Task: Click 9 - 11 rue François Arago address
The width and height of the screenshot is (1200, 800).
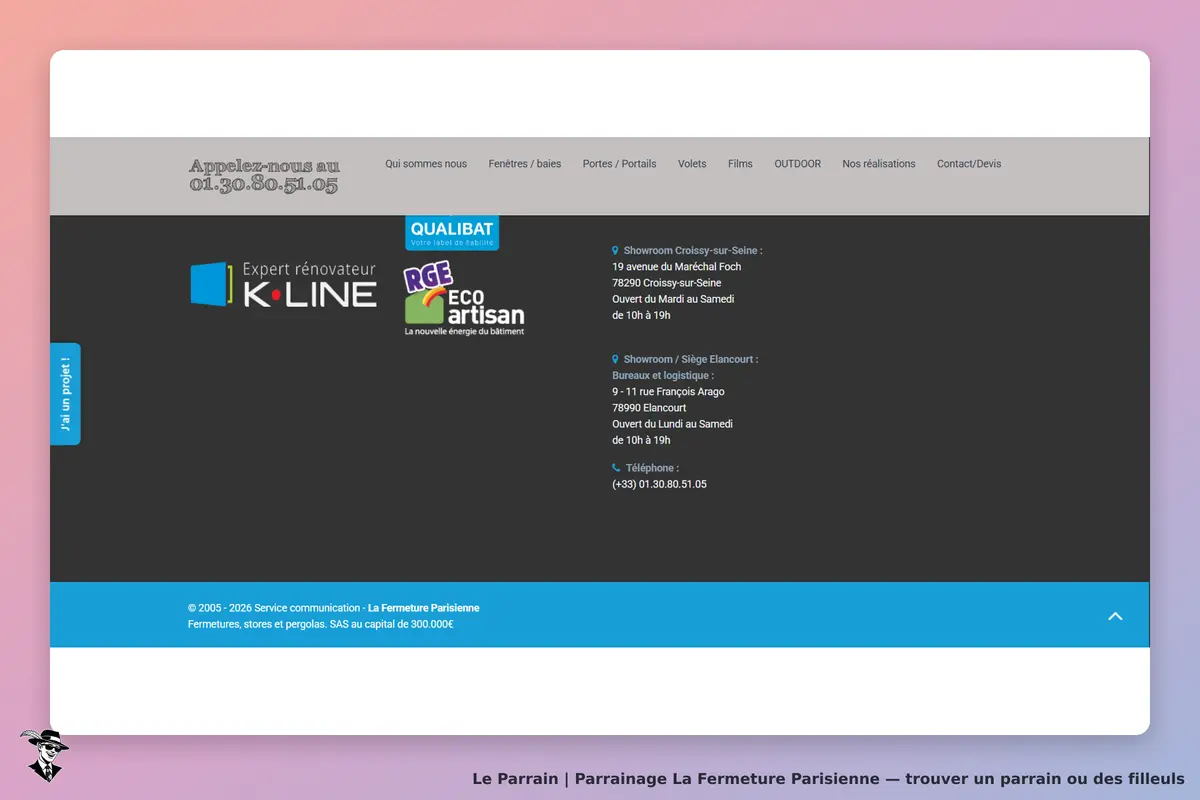Action: [668, 392]
